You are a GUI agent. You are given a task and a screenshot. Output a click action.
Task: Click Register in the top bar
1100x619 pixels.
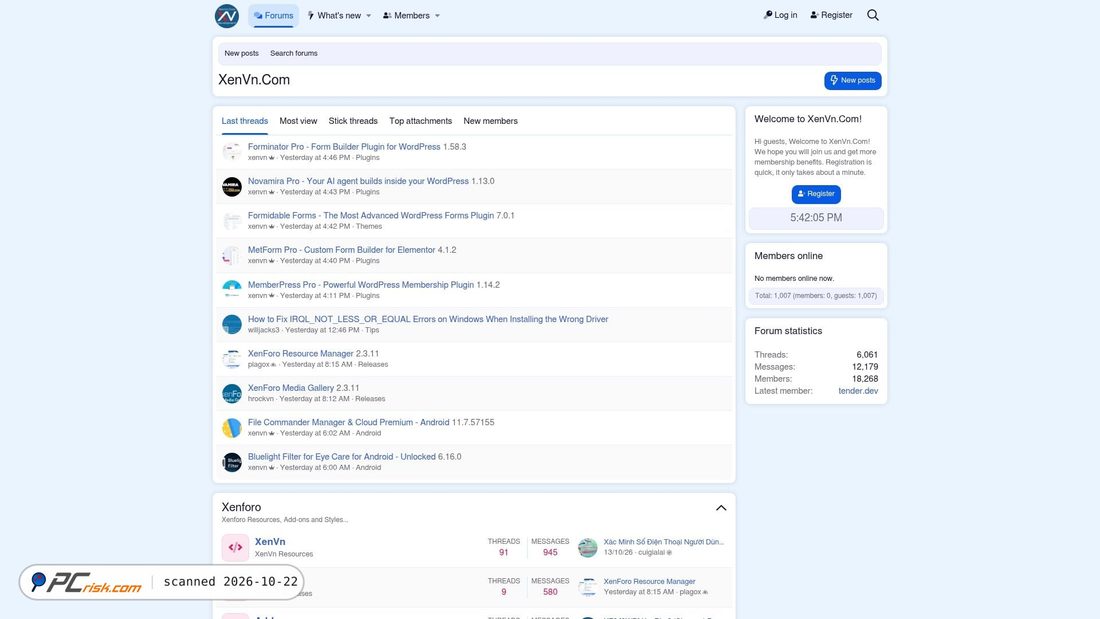(x=831, y=15)
